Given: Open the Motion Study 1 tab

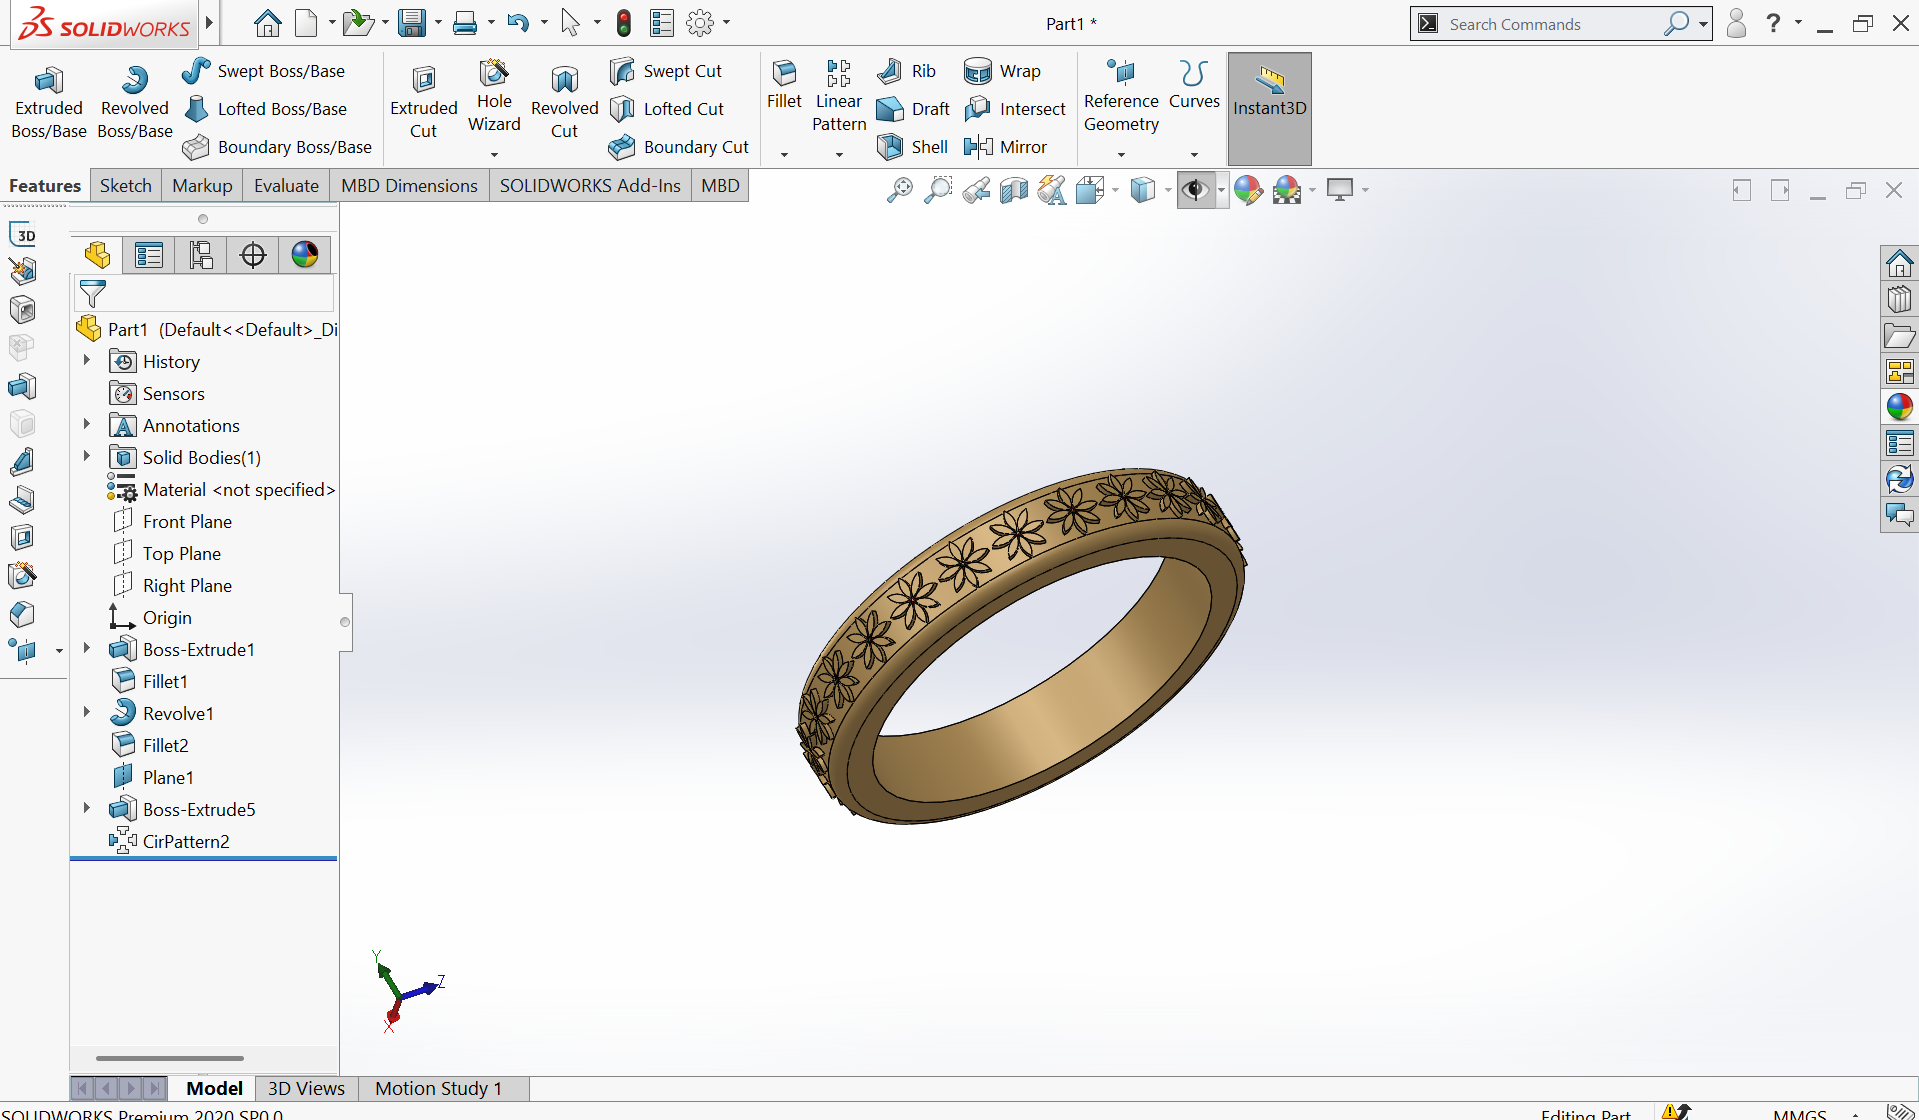Looking at the screenshot, I should click(x=438, y=1088).
